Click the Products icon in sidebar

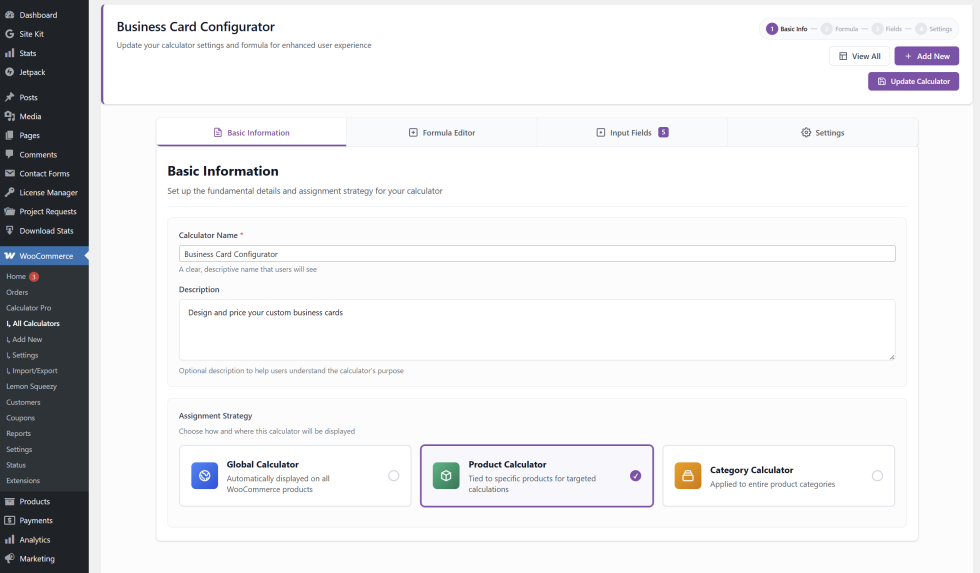coord(9,501)
